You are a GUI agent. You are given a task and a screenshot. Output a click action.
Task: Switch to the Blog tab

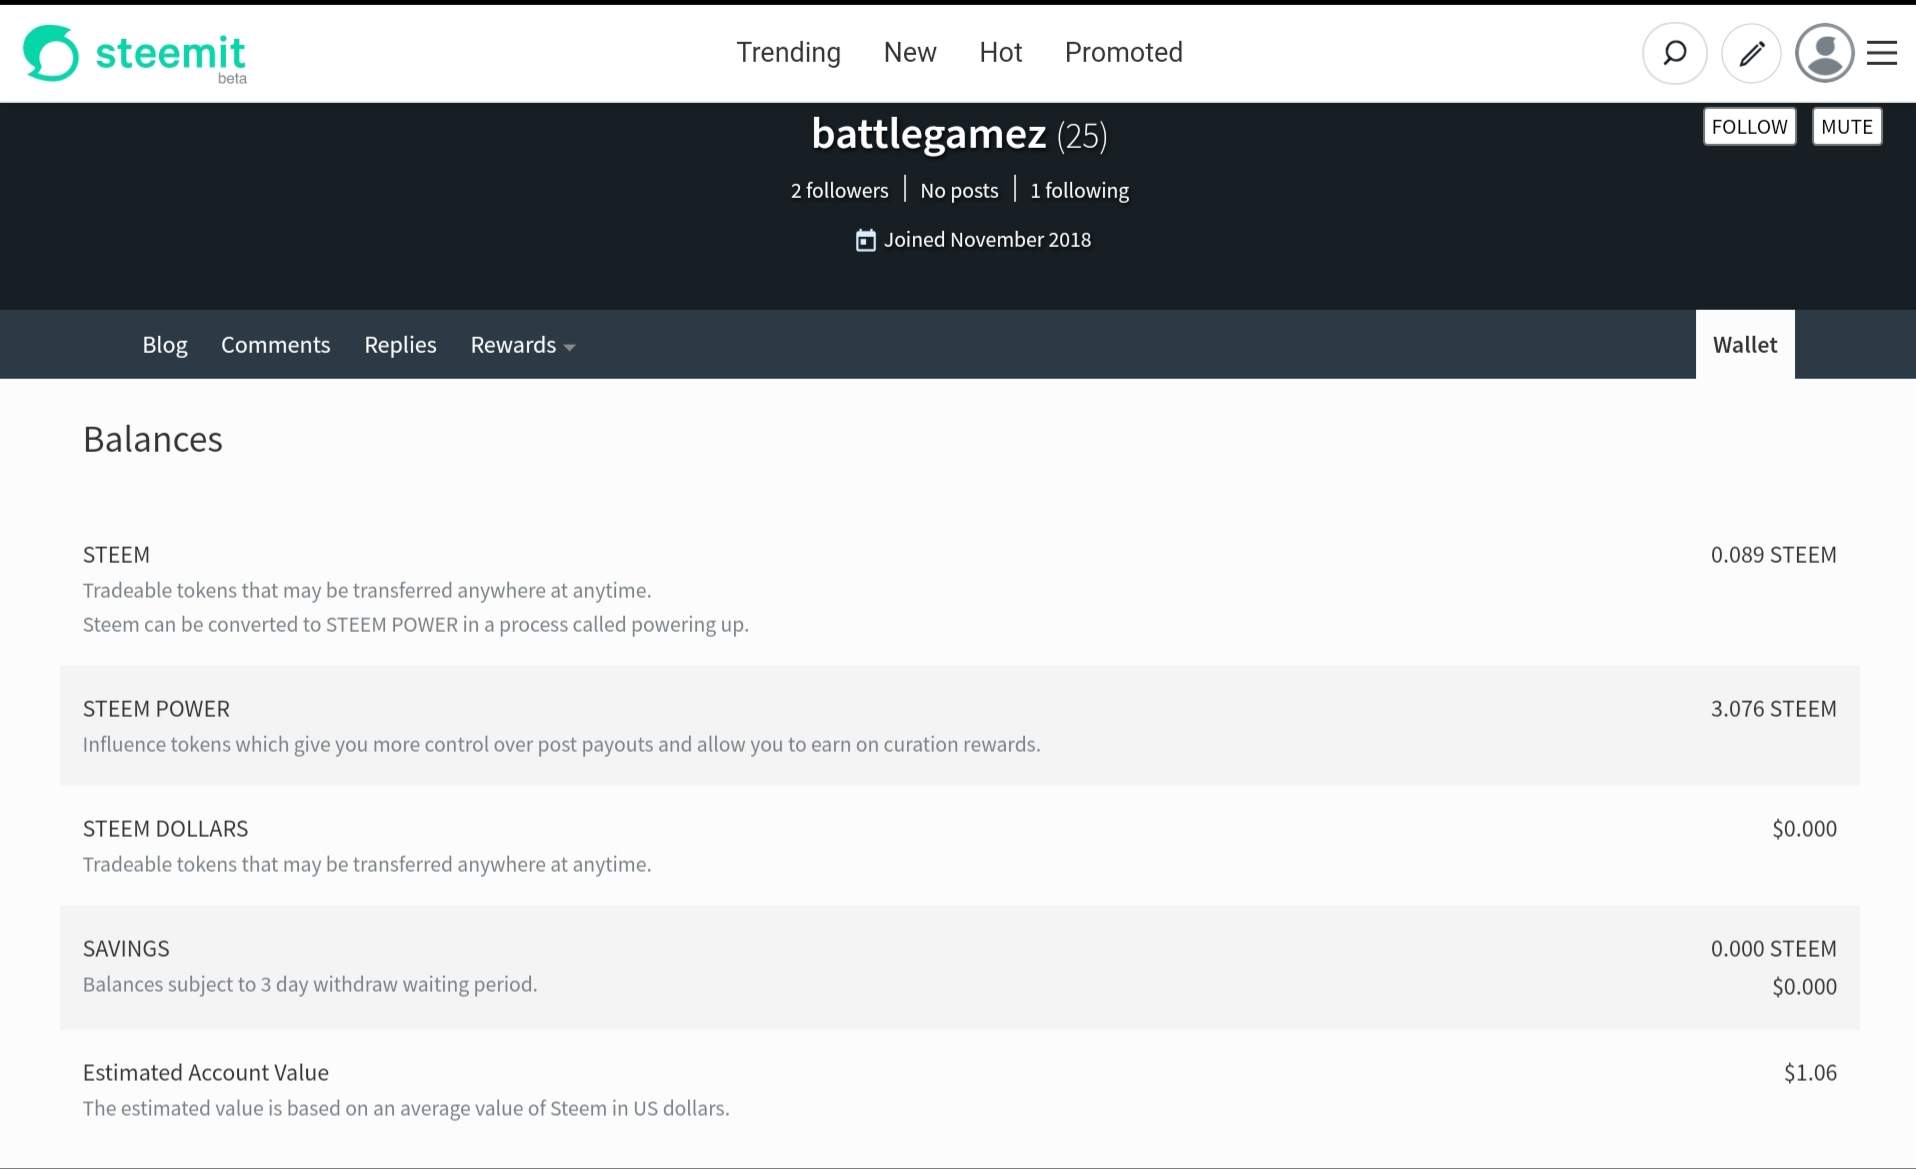165,345
